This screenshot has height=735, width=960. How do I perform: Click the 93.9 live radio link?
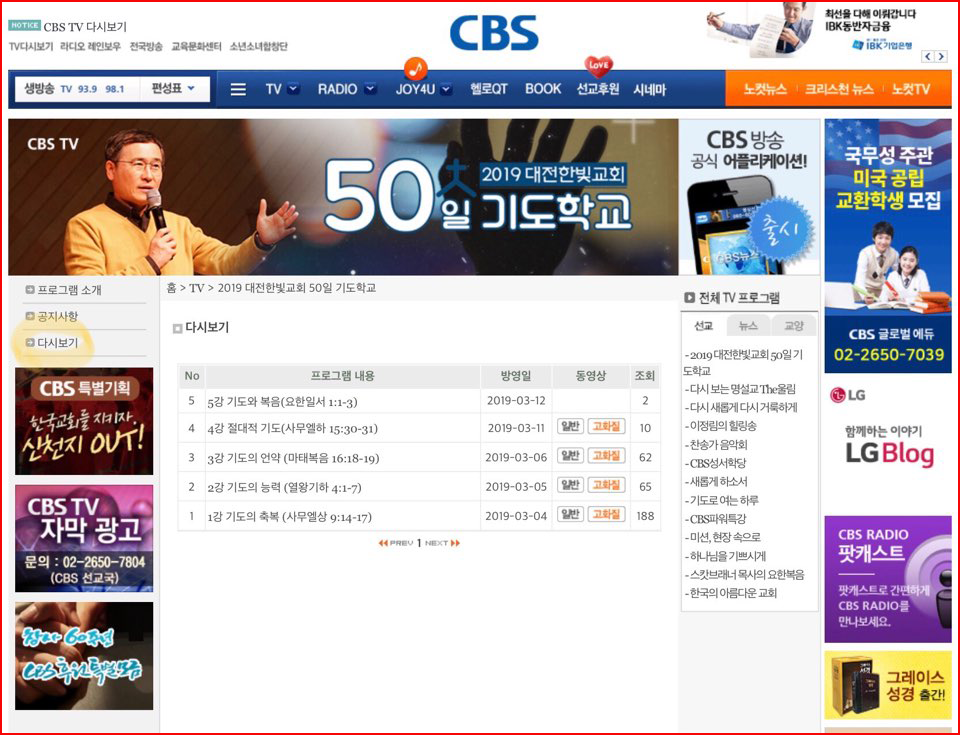[88, 89]
